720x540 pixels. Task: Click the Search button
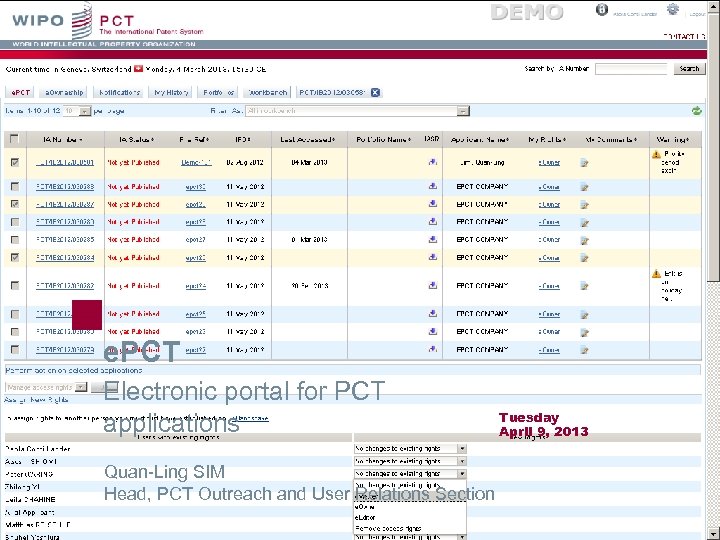pos(689,69)
